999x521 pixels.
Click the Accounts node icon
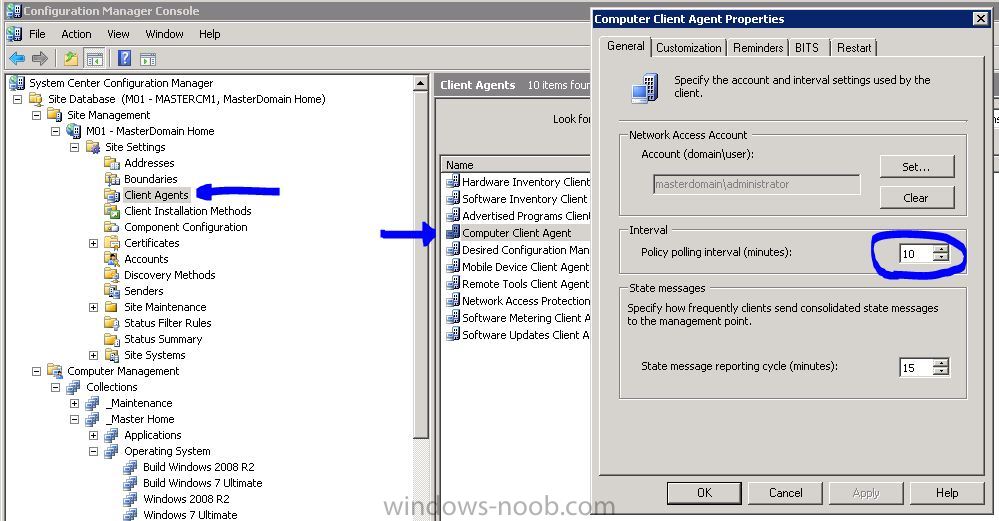point(112,259)
